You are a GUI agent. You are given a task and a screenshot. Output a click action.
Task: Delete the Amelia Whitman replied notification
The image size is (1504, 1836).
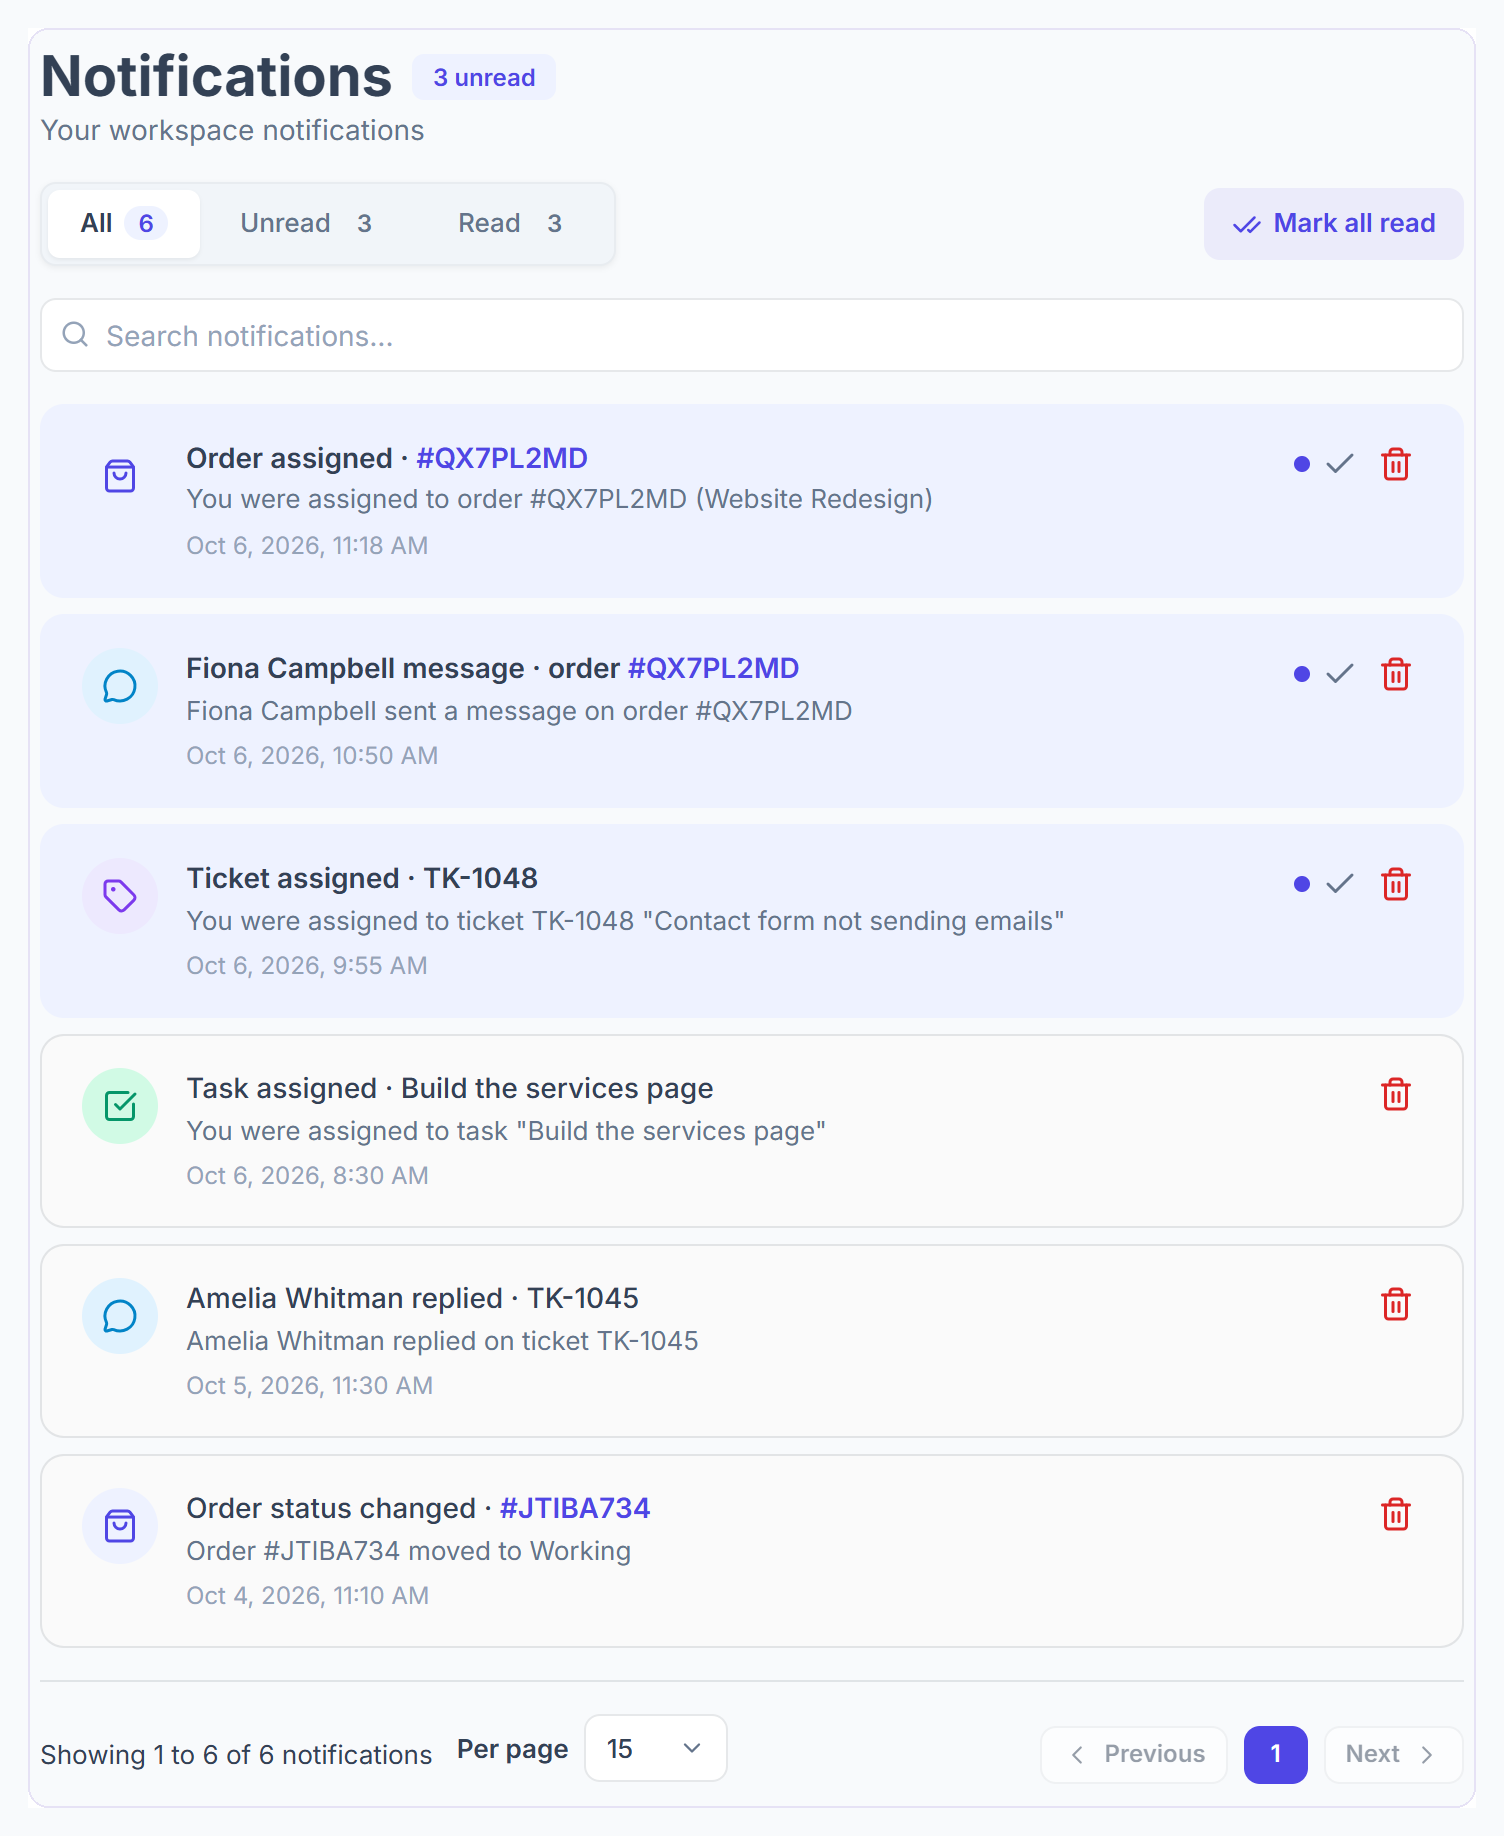[x=1396, y=1304]
